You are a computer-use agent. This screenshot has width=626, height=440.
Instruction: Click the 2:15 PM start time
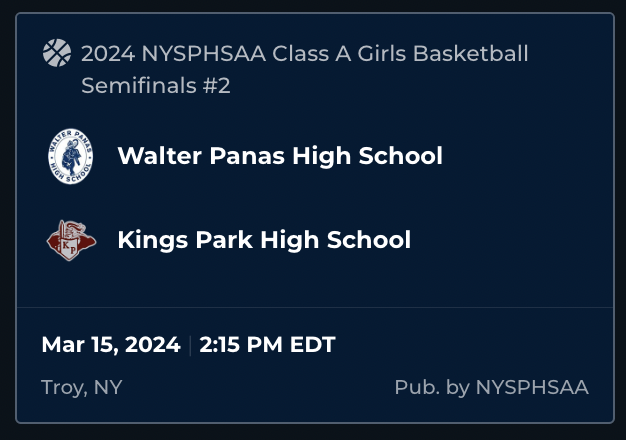tap(242, 346)
